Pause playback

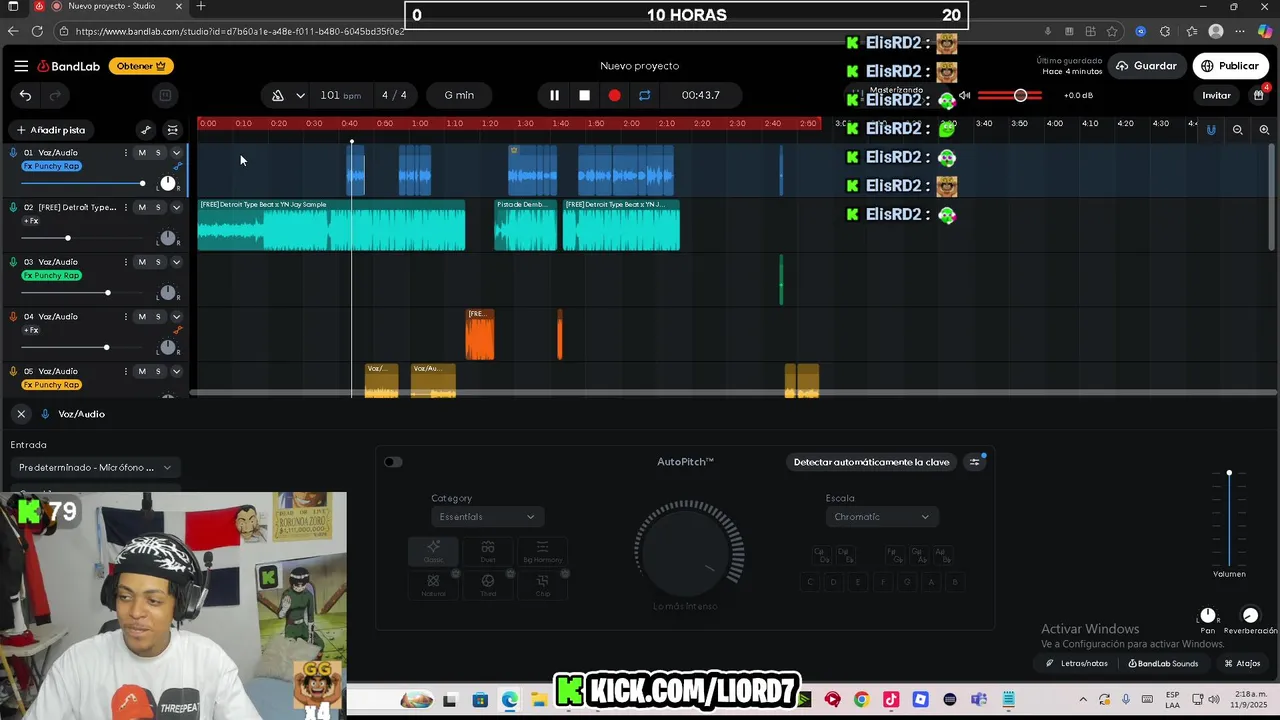554,95
